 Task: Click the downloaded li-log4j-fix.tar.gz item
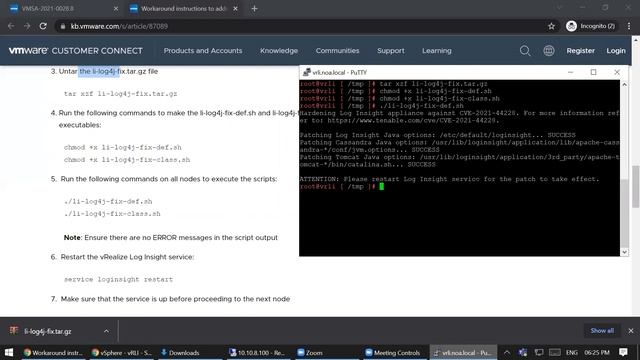click(48, 331)
